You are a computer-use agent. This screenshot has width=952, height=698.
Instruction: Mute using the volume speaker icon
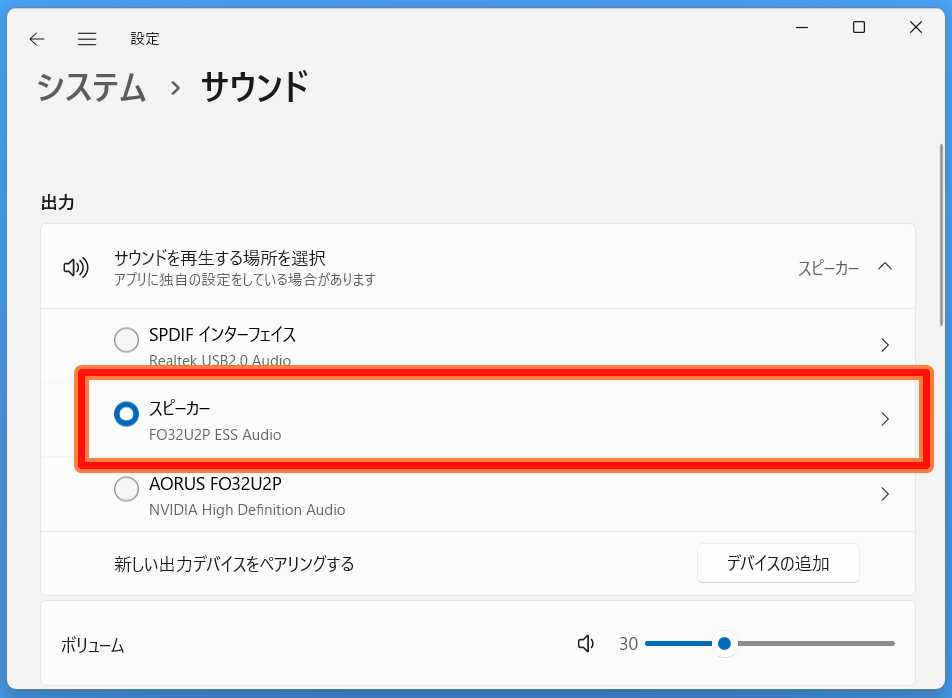(586, 643)
